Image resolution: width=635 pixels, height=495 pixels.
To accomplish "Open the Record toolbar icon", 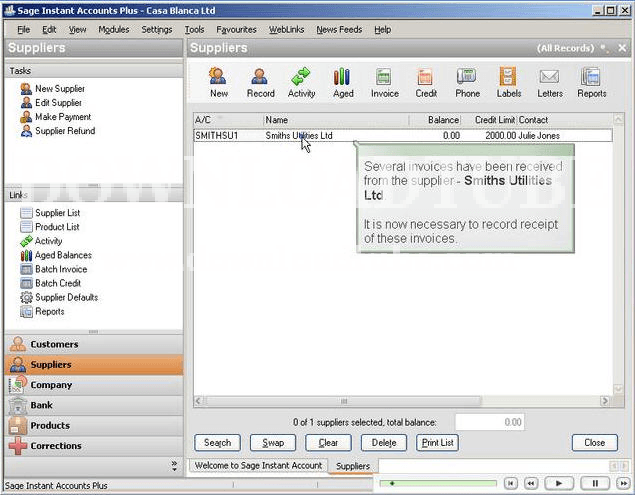I will pyautogui.click(x=260, y=83).
